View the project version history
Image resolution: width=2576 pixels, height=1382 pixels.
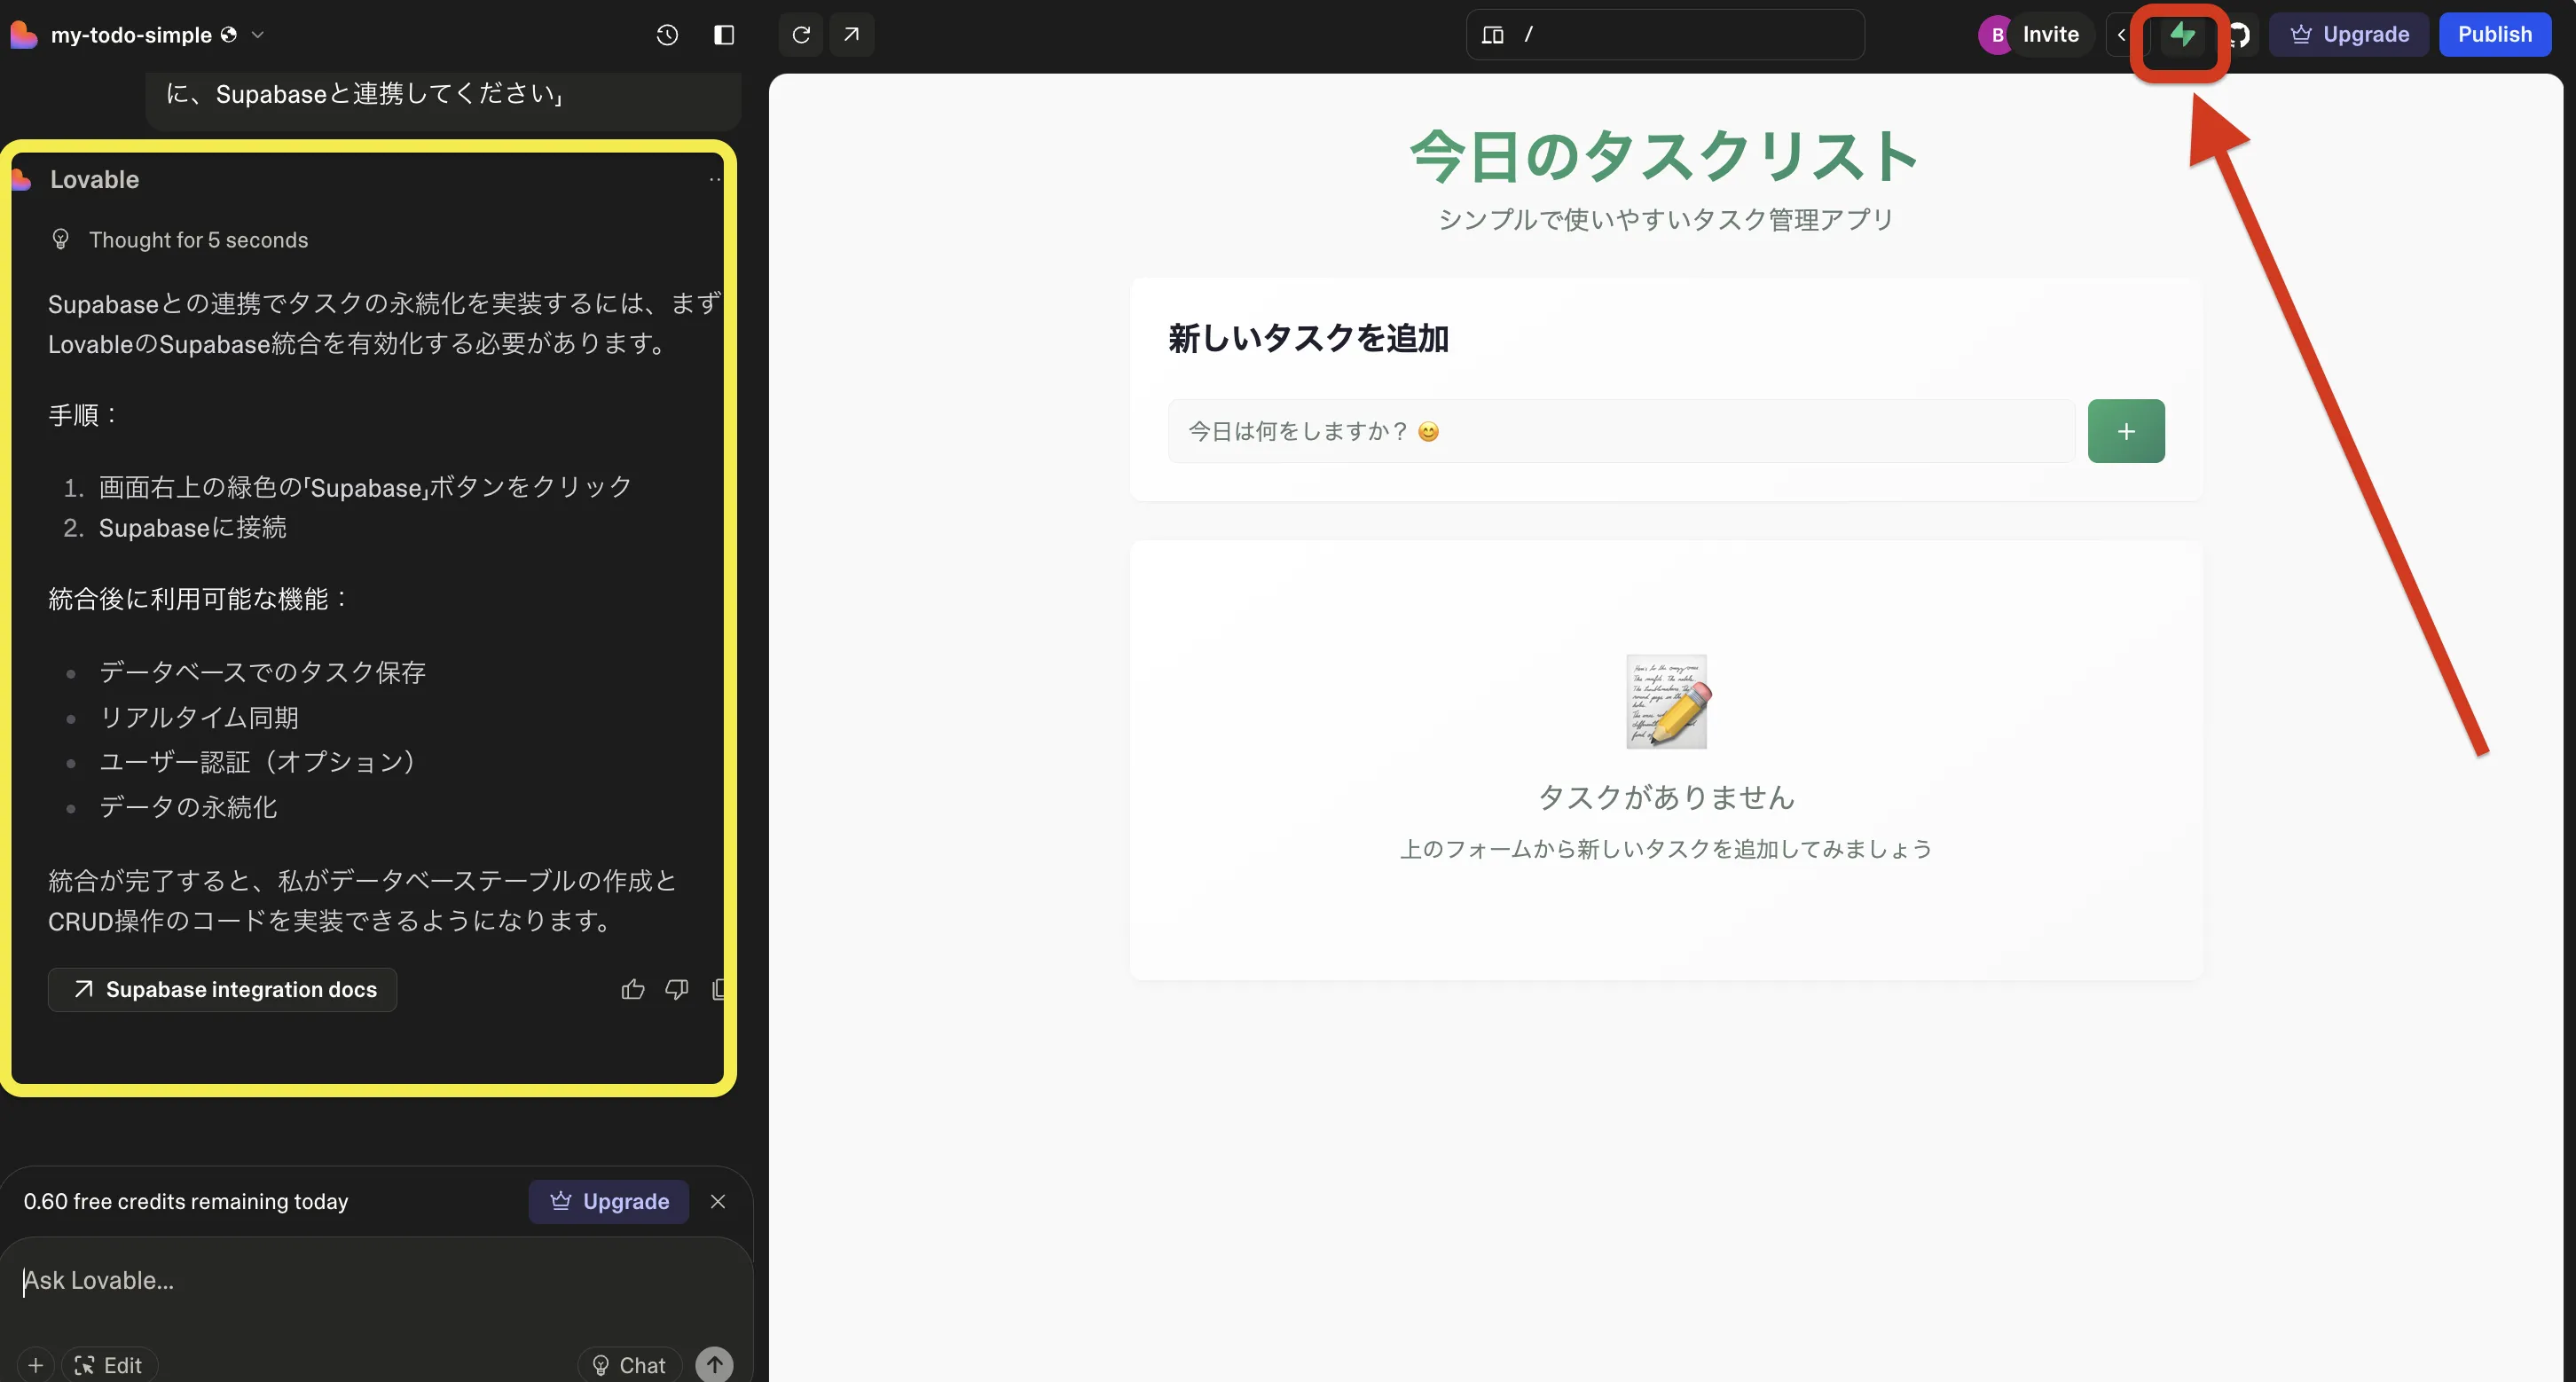coord(667,34)
